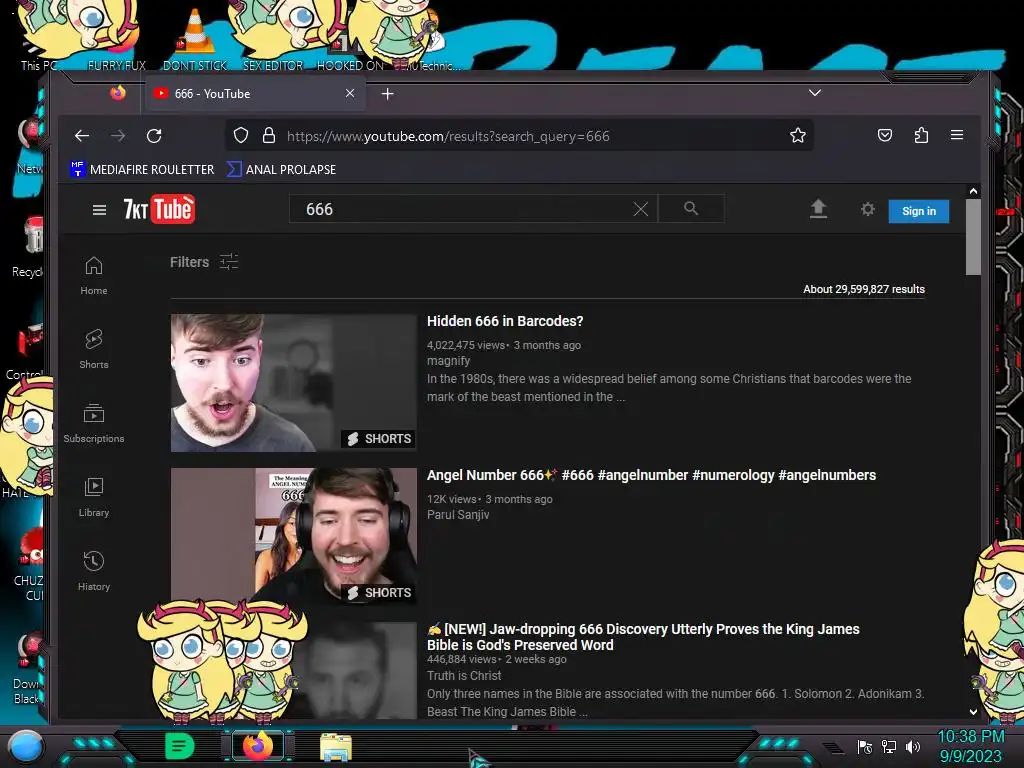Open Hidden 666 in Barcodes thumbnail

tap(293, 383)
